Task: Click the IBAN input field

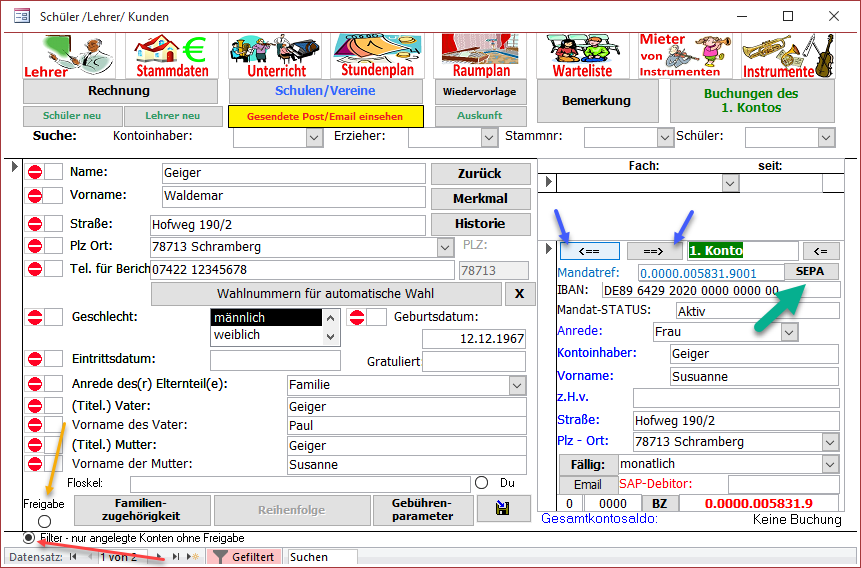Action: pos(719,290)
